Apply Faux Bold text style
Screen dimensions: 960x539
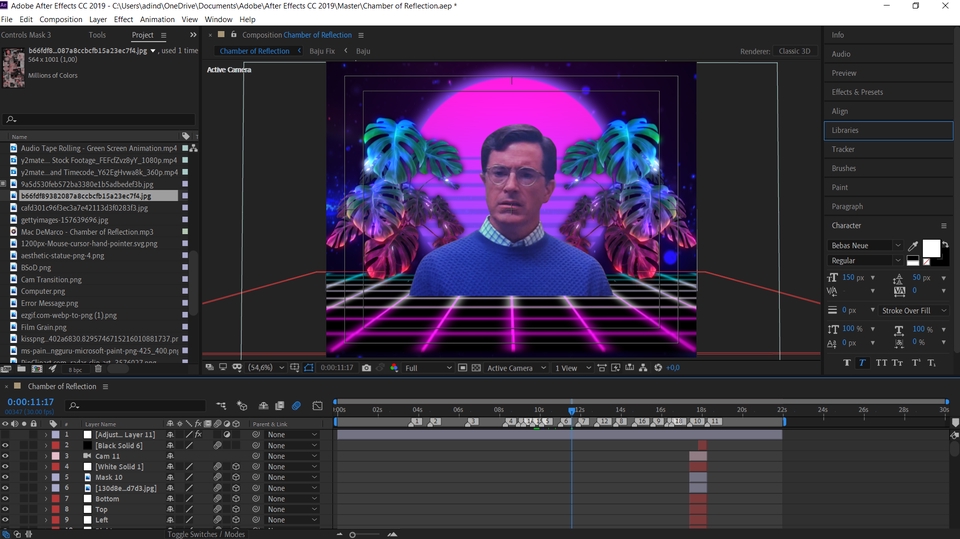[847, 363]
